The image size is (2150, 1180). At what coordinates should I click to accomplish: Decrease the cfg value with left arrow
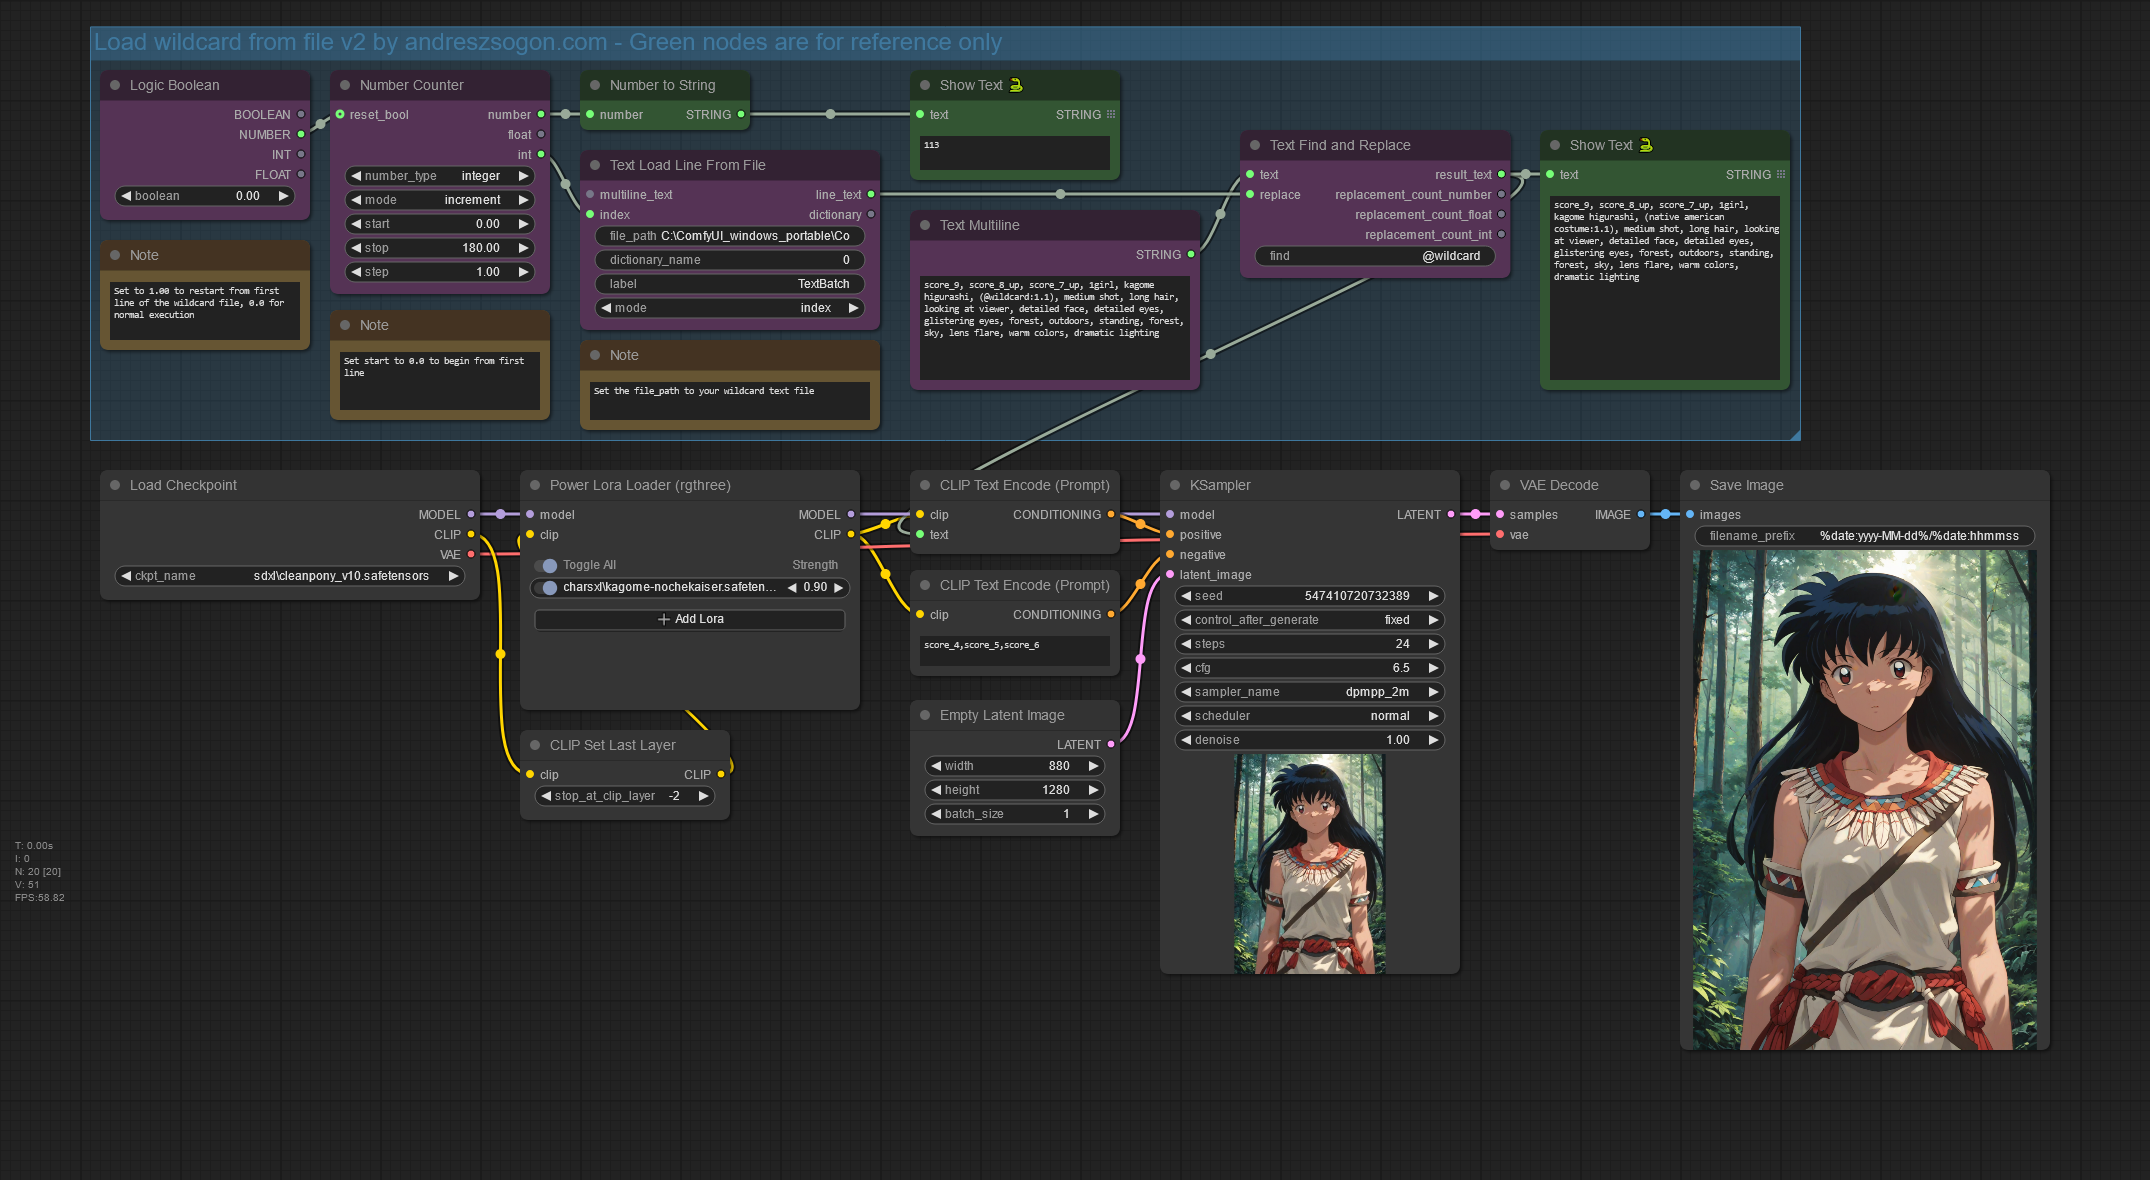click(x=1186, y=668)
